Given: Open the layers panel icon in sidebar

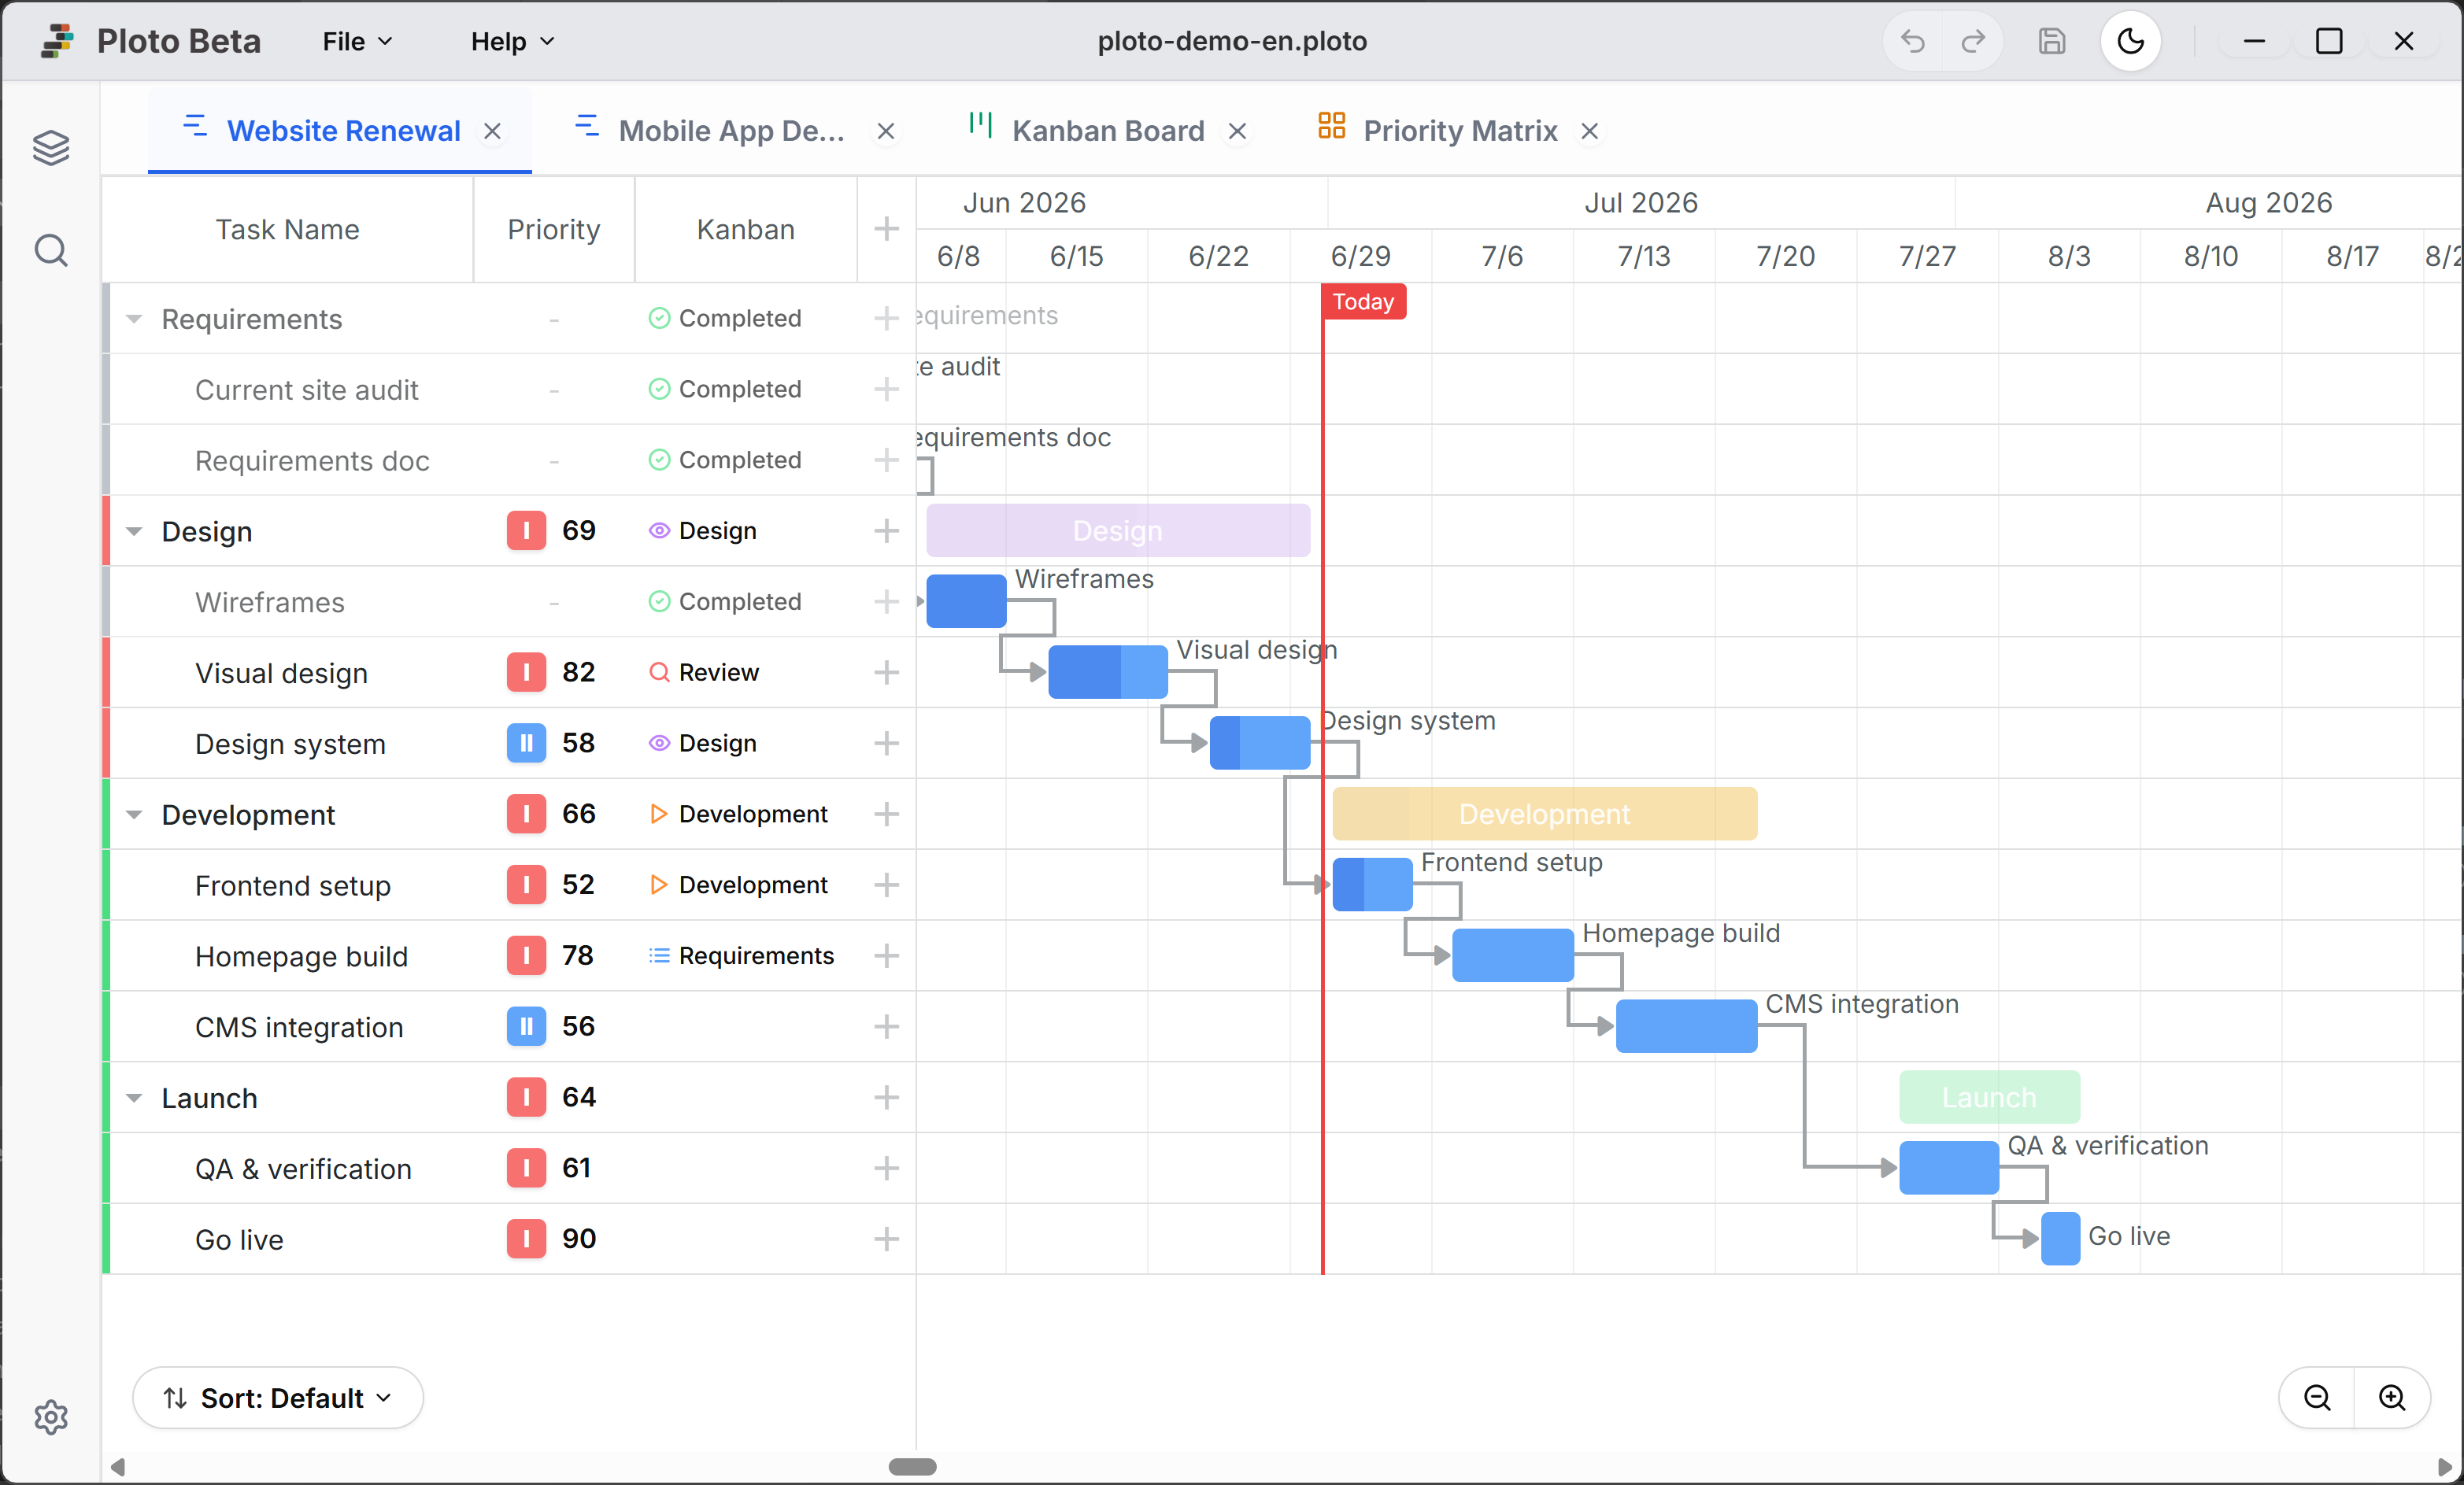Looking at the screenshot, I should (x=51, y=148).
